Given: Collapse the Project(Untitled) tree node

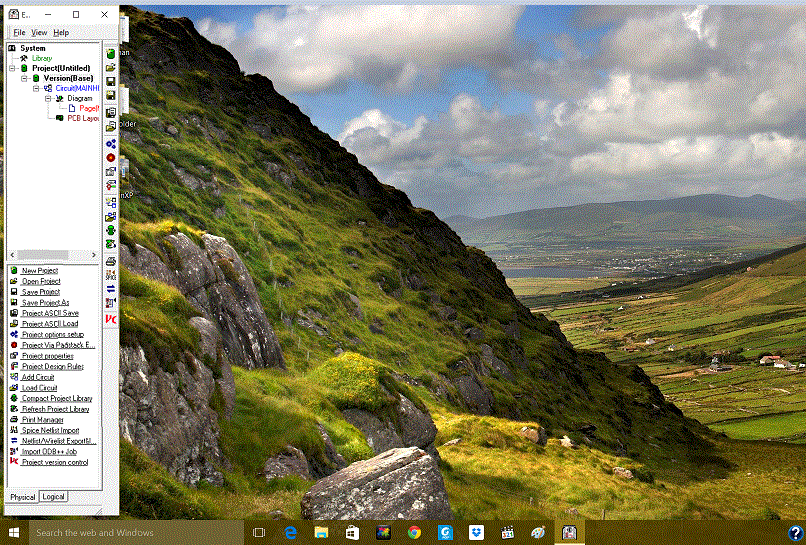Looking at the screenshot, I should click(x=12, y=68).
